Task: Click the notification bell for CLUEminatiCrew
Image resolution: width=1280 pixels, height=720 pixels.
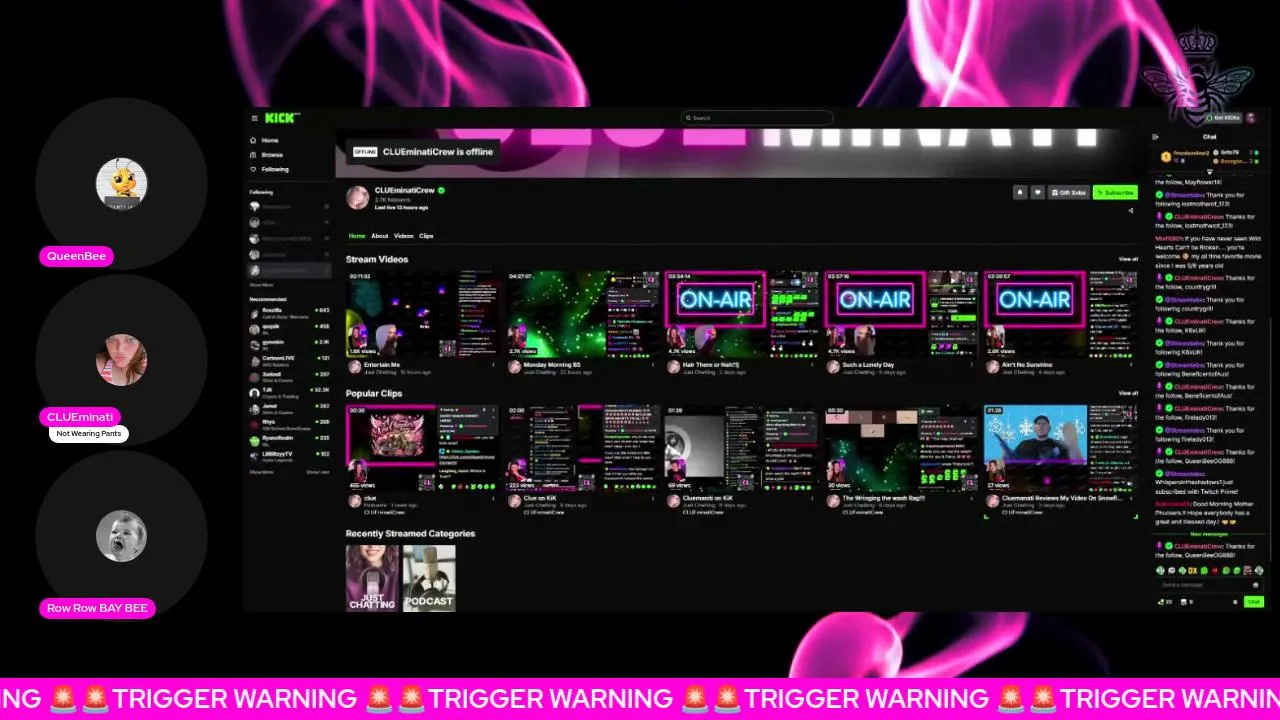Action: point(1020,192)
